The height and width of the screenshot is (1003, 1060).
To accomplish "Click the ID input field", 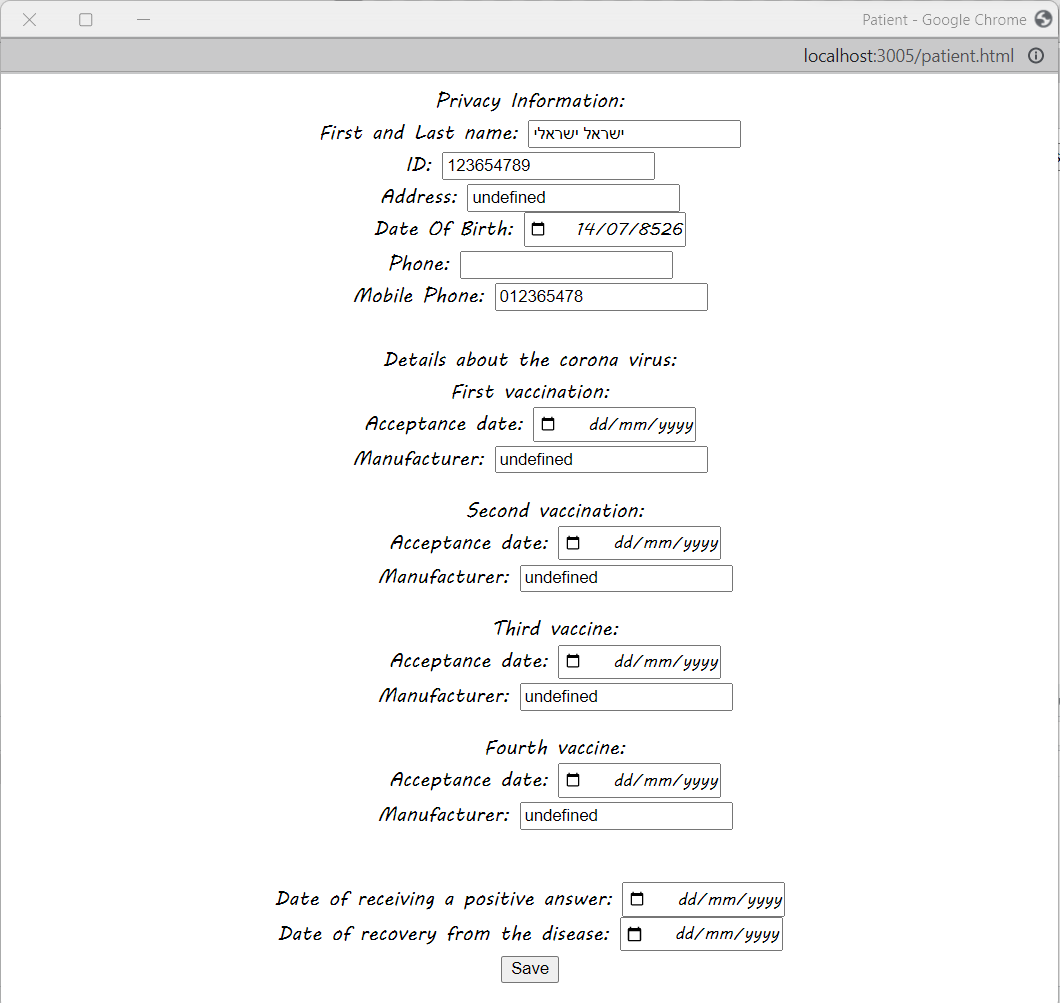I will 548,166.
